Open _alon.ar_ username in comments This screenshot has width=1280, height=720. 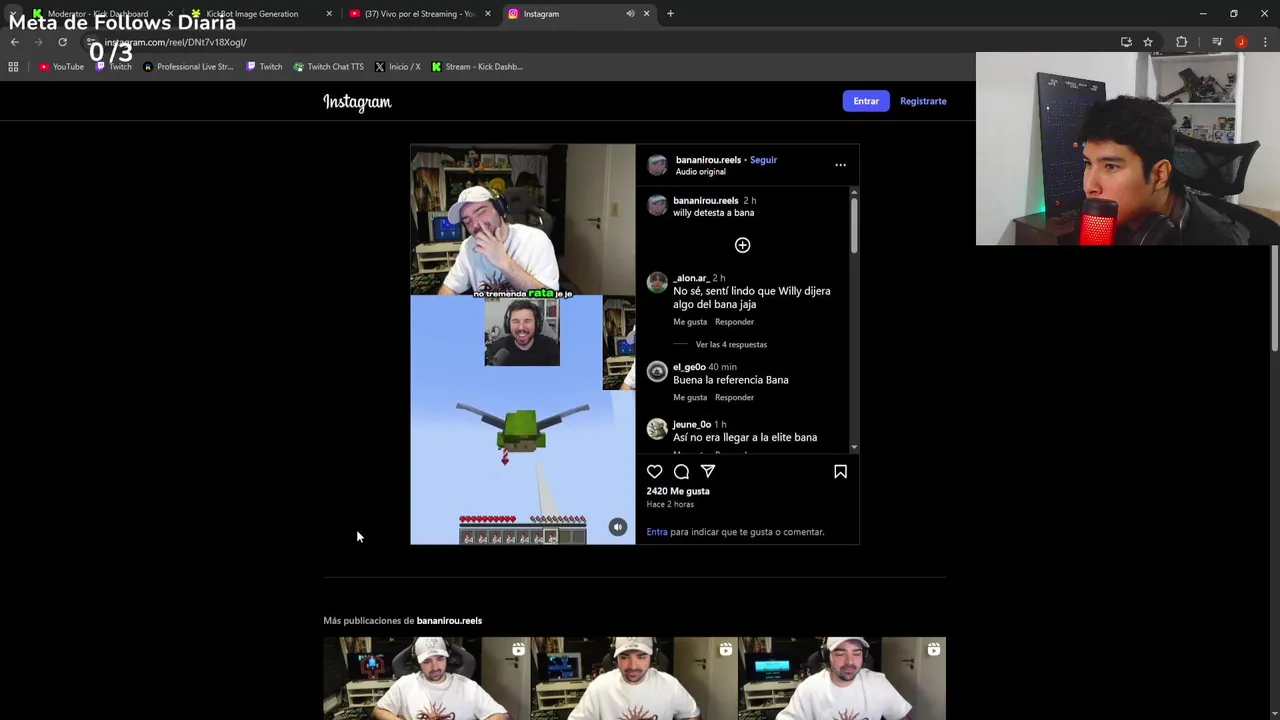[691, 278]
